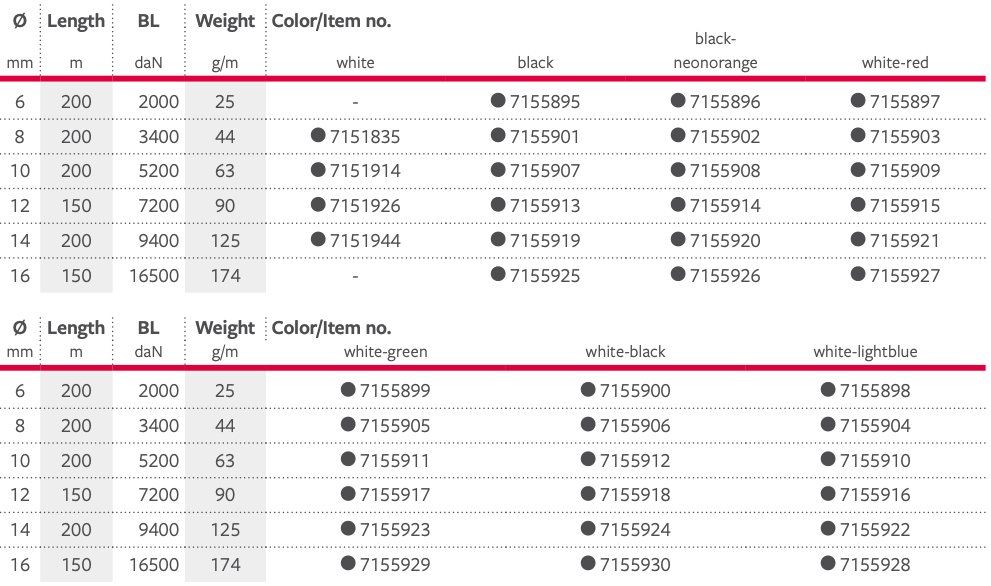Click the white-lightblue column header
This screenshot has height=586, width=991.
click(865, 351)
